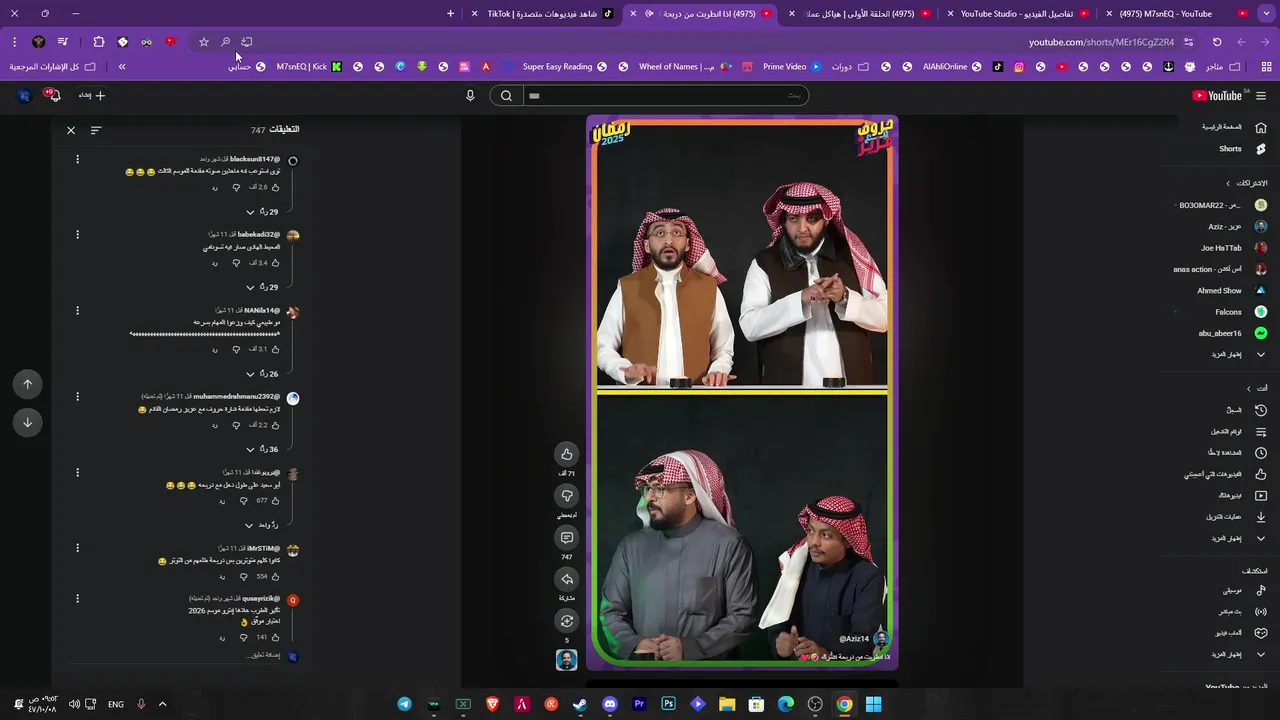Expand show more under subscriptions list

1237,354
